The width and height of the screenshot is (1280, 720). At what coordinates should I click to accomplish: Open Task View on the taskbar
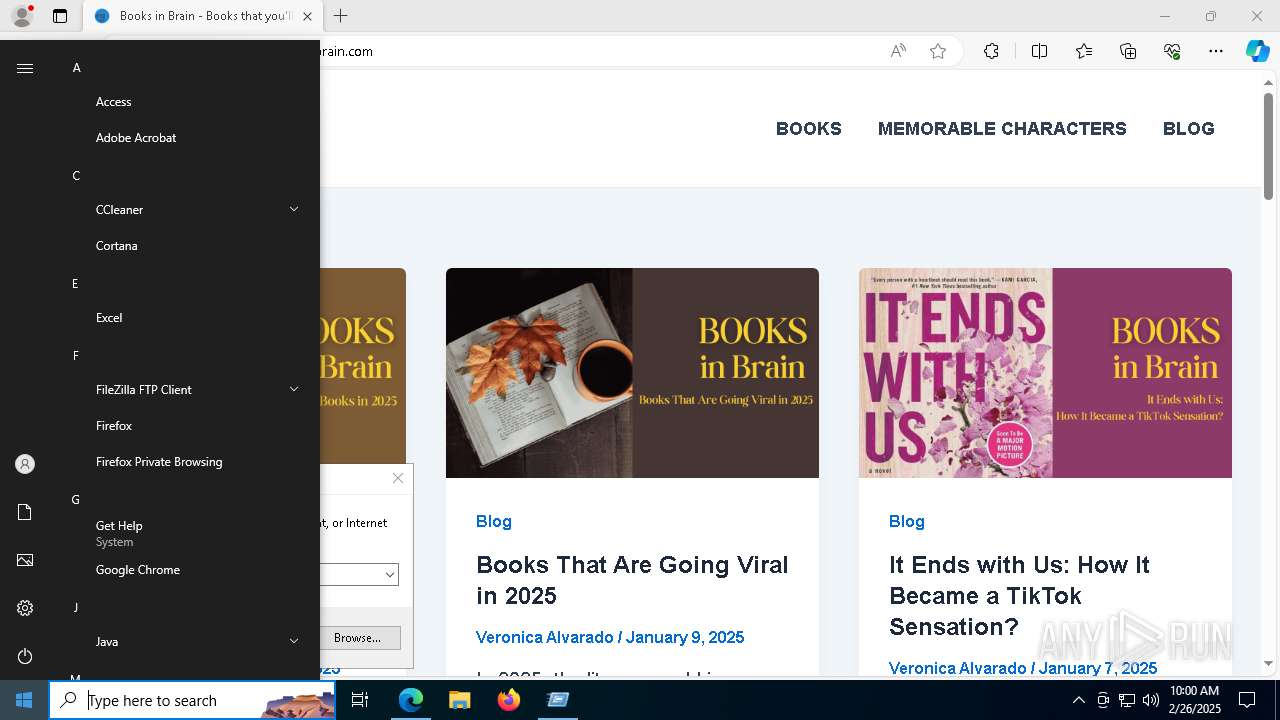pos(360,700)
